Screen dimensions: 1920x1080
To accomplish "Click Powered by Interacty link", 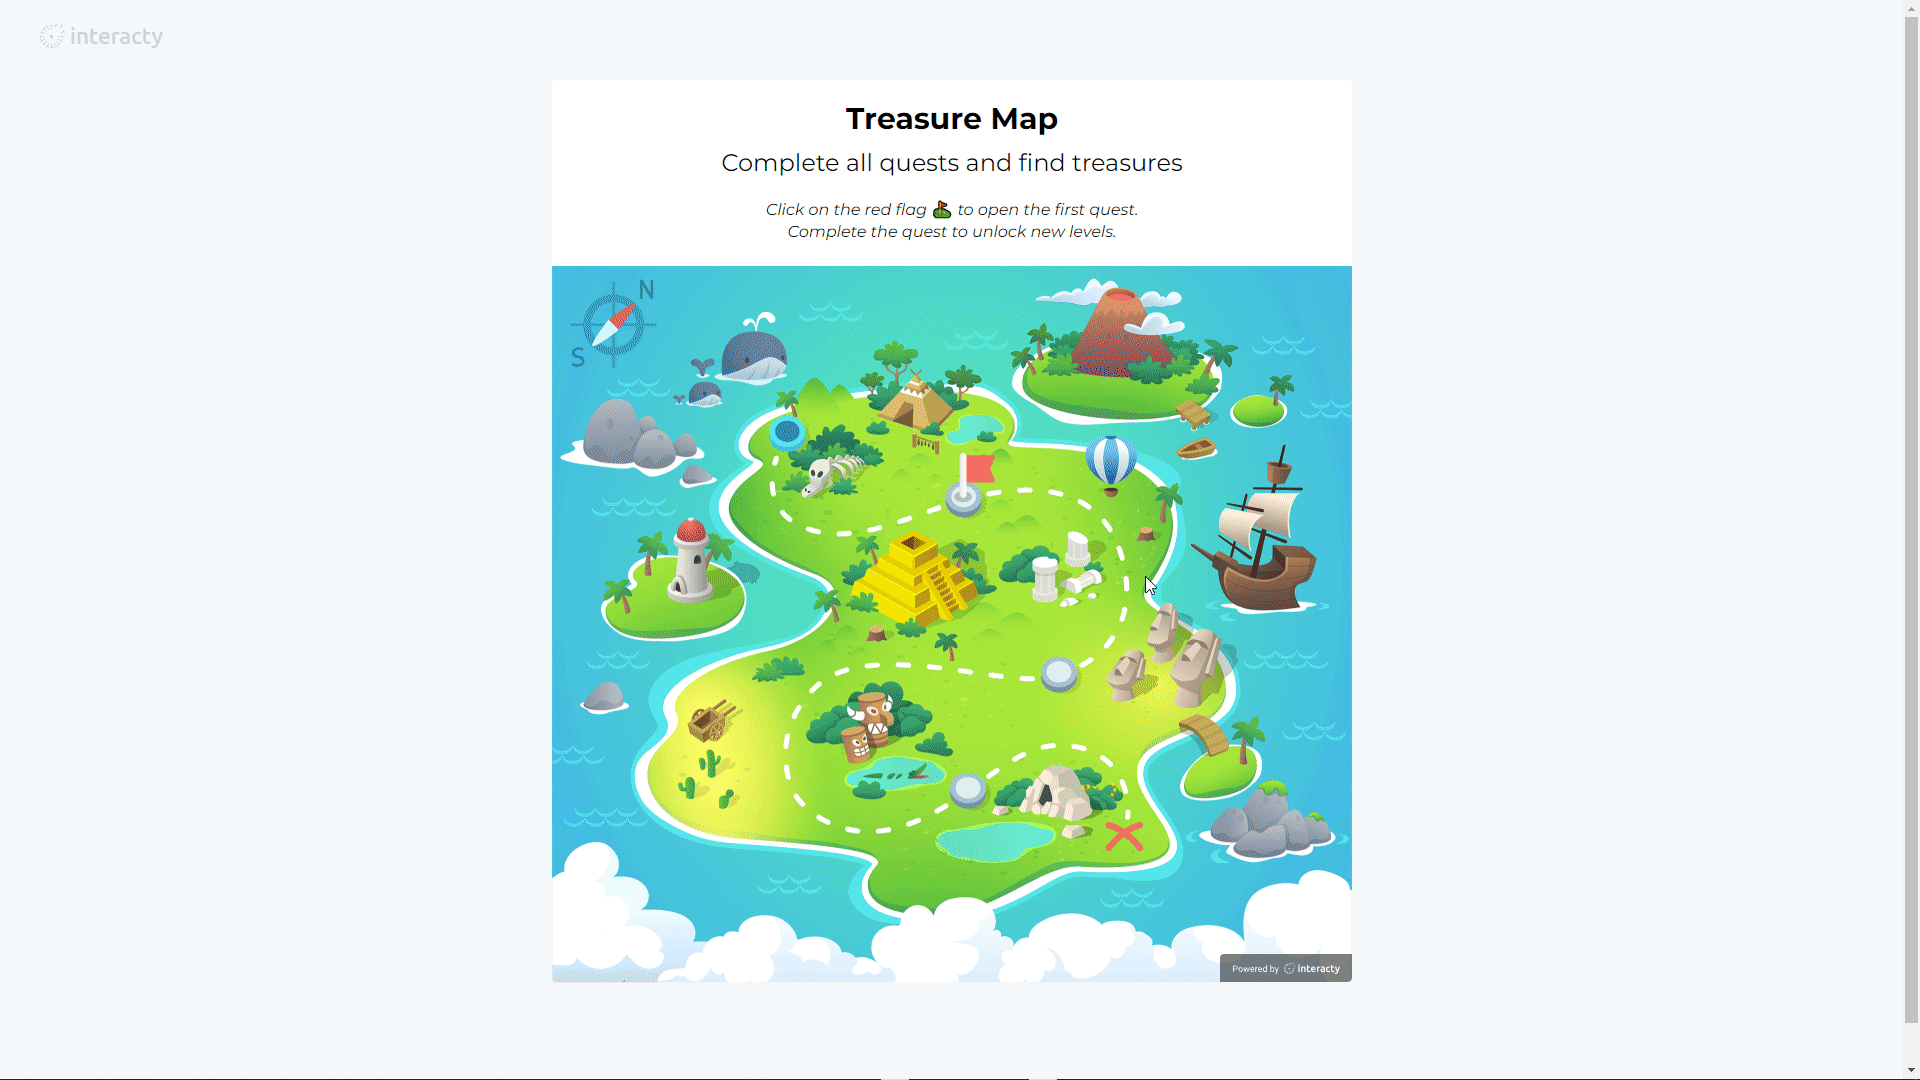I will pos(1286,968).
